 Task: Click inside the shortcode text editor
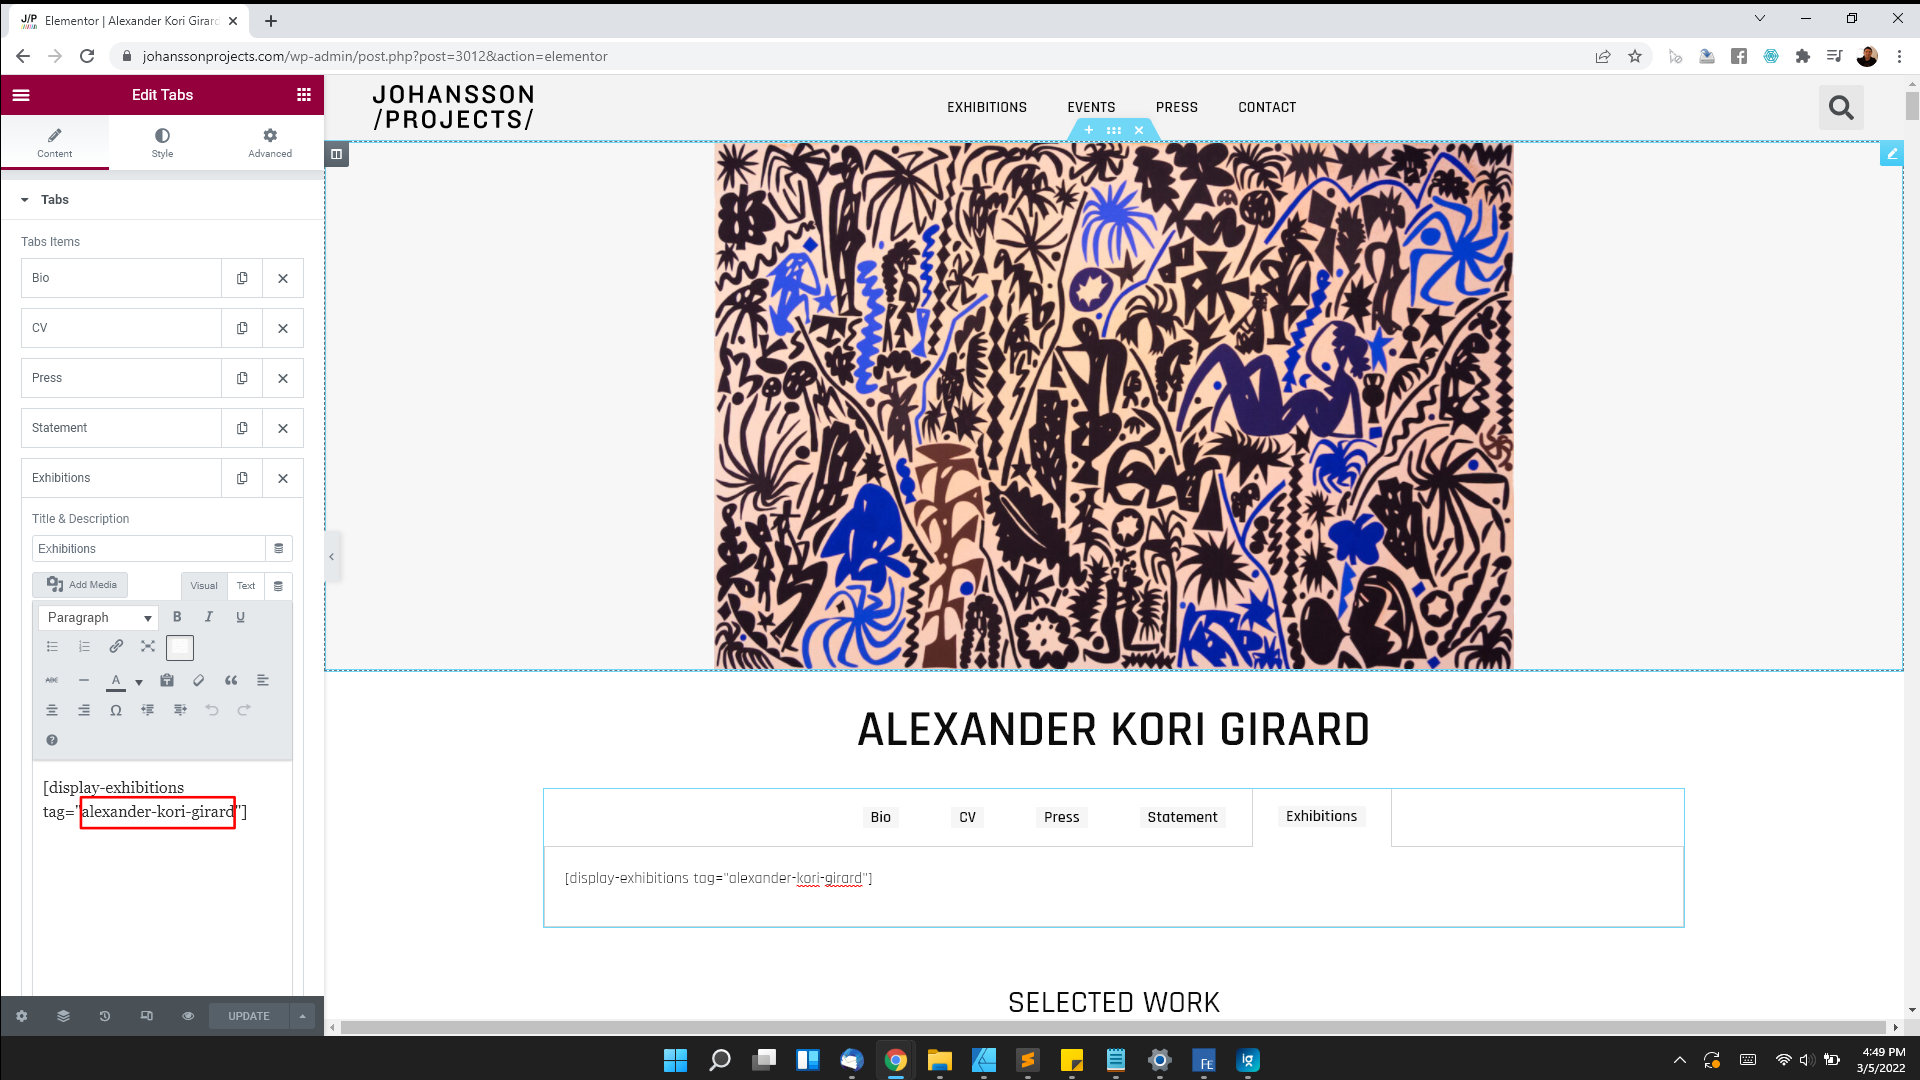pos(162,880)
